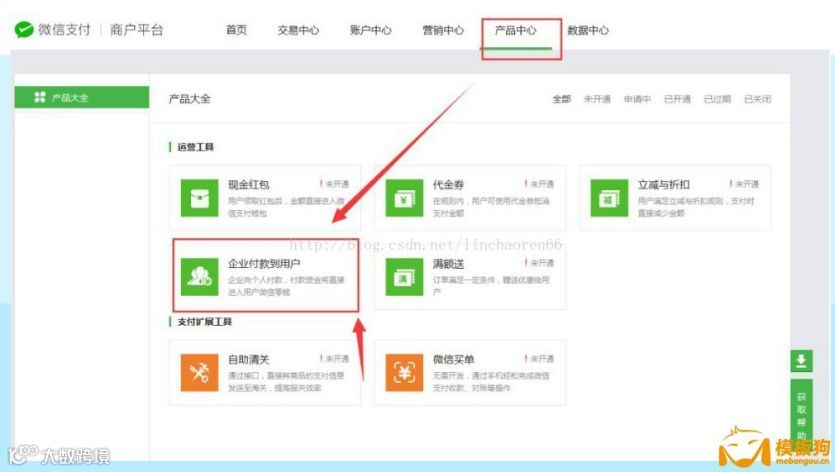Filter products by 未开通

[597, 99]
